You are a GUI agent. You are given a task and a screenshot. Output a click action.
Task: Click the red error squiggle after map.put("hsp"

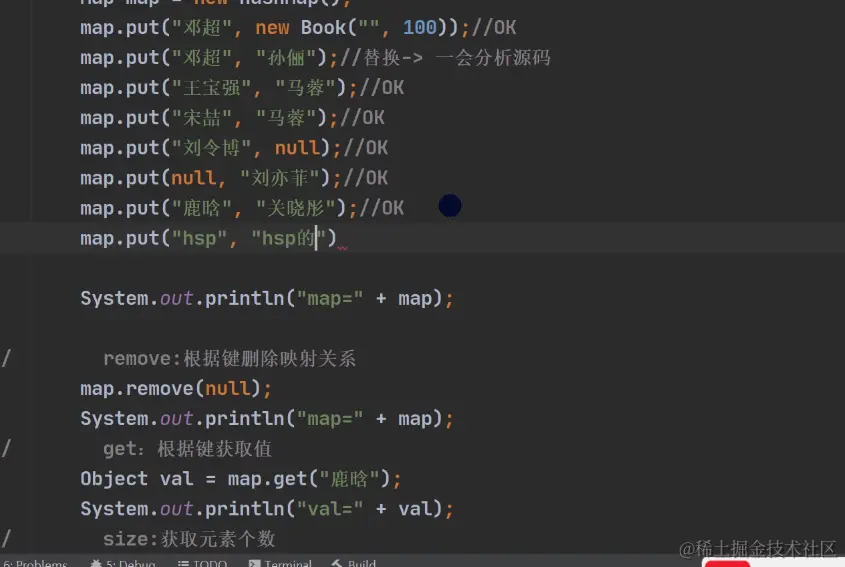pos(343,248)
